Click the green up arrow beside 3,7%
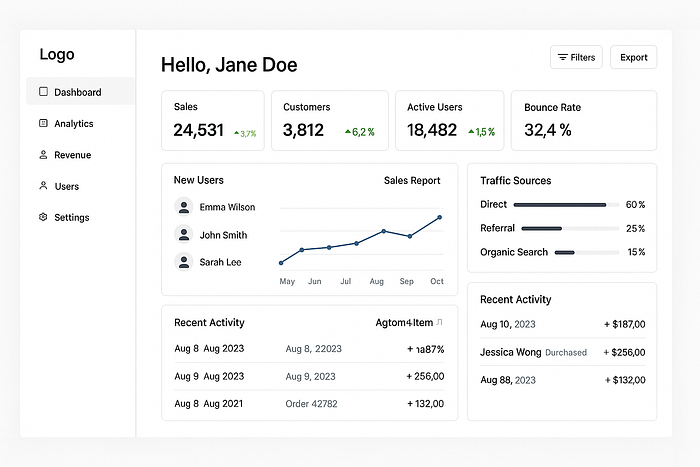 237,133
